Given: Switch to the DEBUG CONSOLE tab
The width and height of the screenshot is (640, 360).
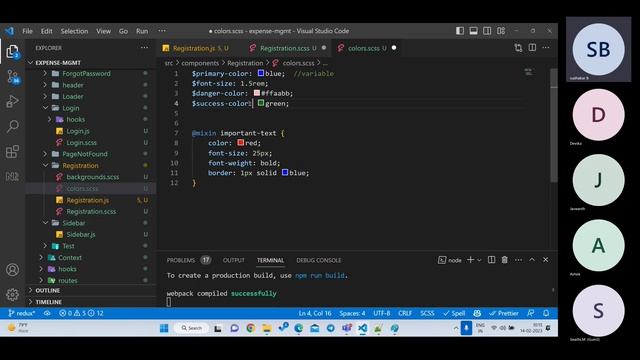Looking at the screenshot, I should pos(318,260).
